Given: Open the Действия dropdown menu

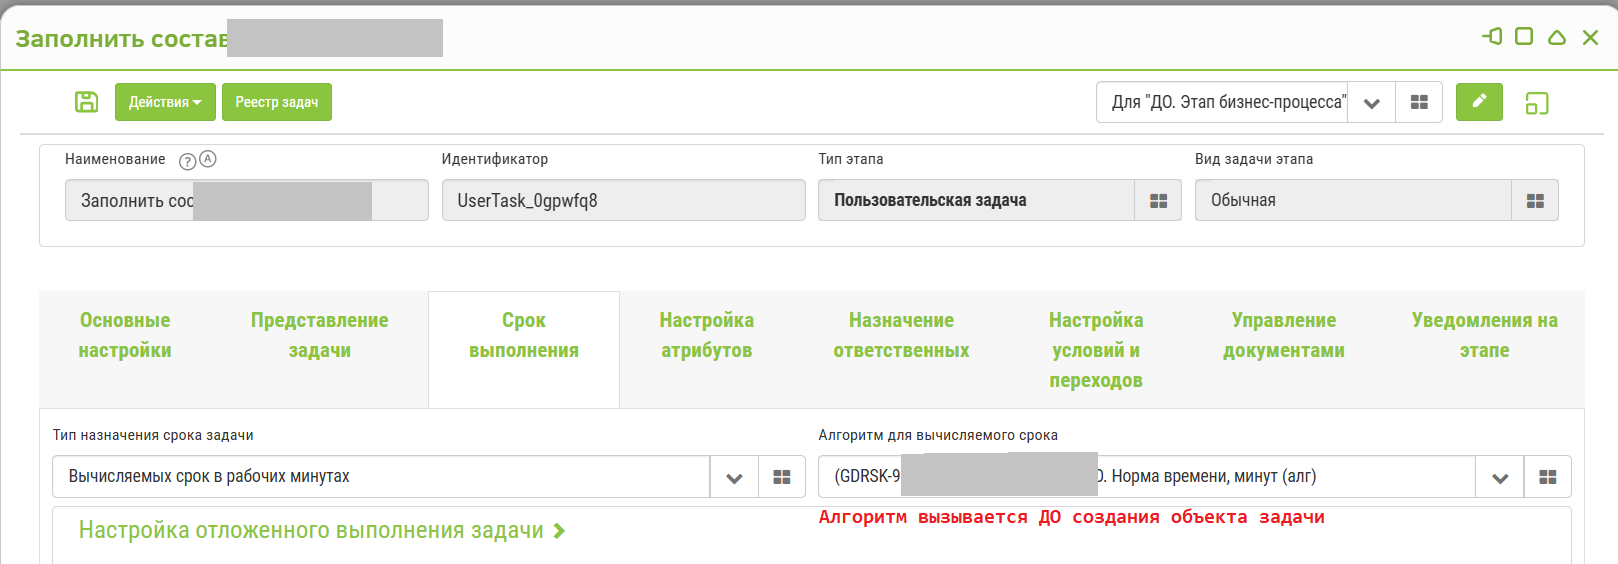Looking at the screenshot, I should pyautogui.click(x=165, y=102).
